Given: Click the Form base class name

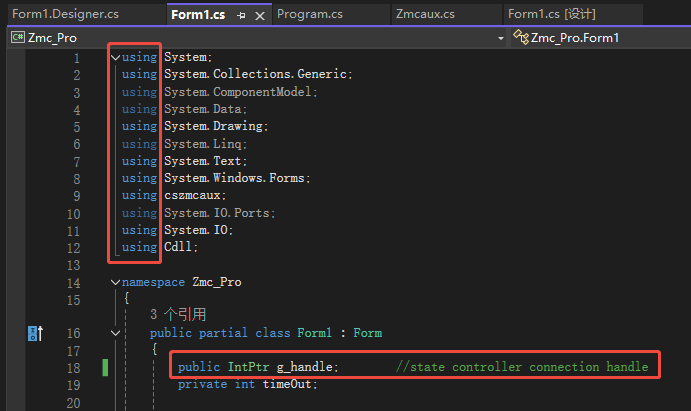Looking at the screenshot, I should (x=367, y=333).
